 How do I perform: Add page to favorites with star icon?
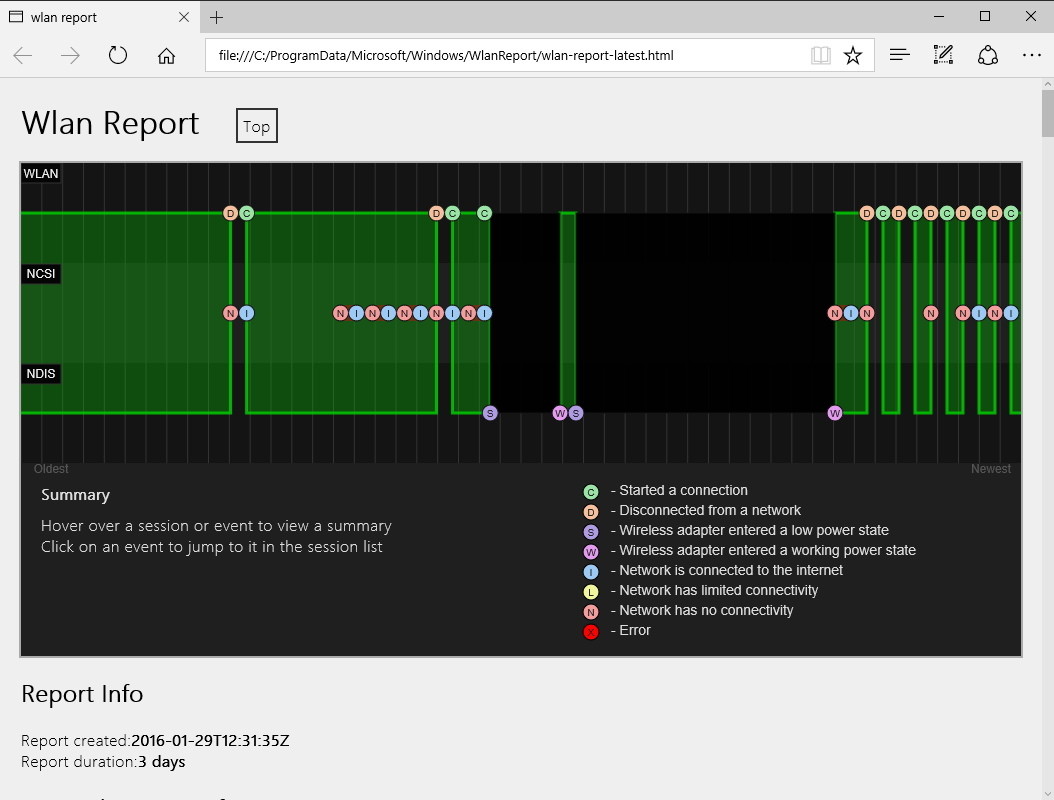852,56
